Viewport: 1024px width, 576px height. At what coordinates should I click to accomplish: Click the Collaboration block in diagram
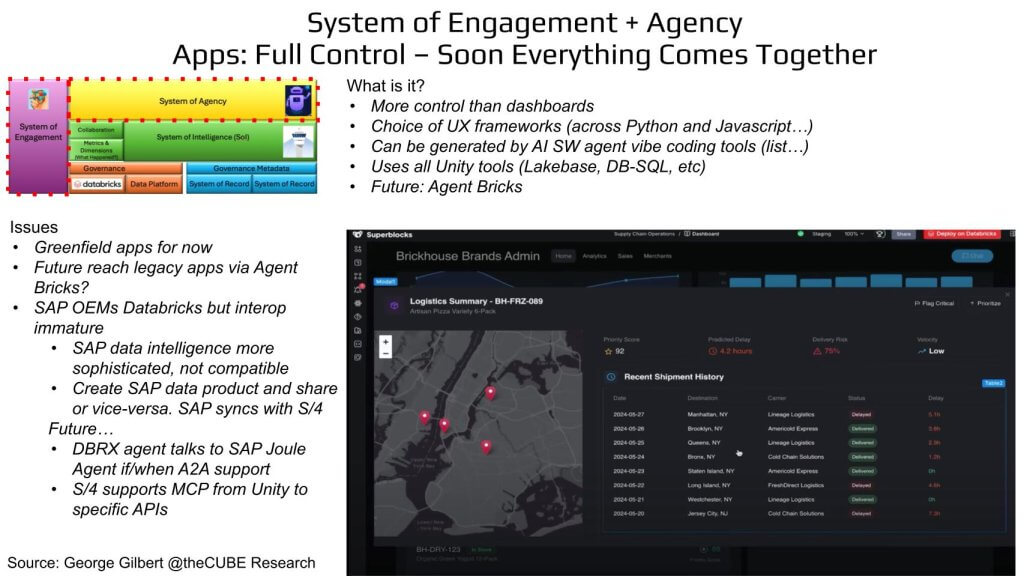(x=96, y=129)
